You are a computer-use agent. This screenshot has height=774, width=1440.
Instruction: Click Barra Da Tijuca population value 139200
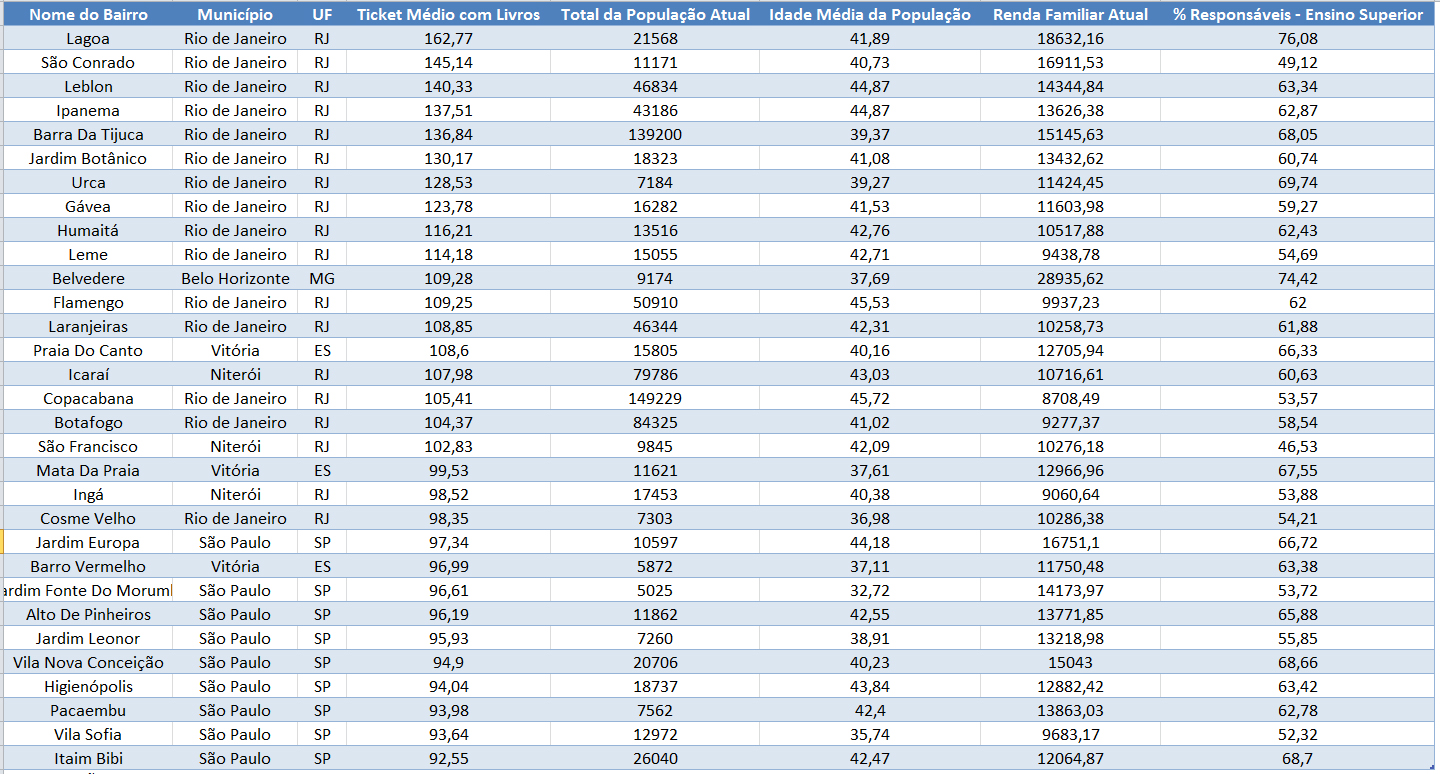pos(655,134)
